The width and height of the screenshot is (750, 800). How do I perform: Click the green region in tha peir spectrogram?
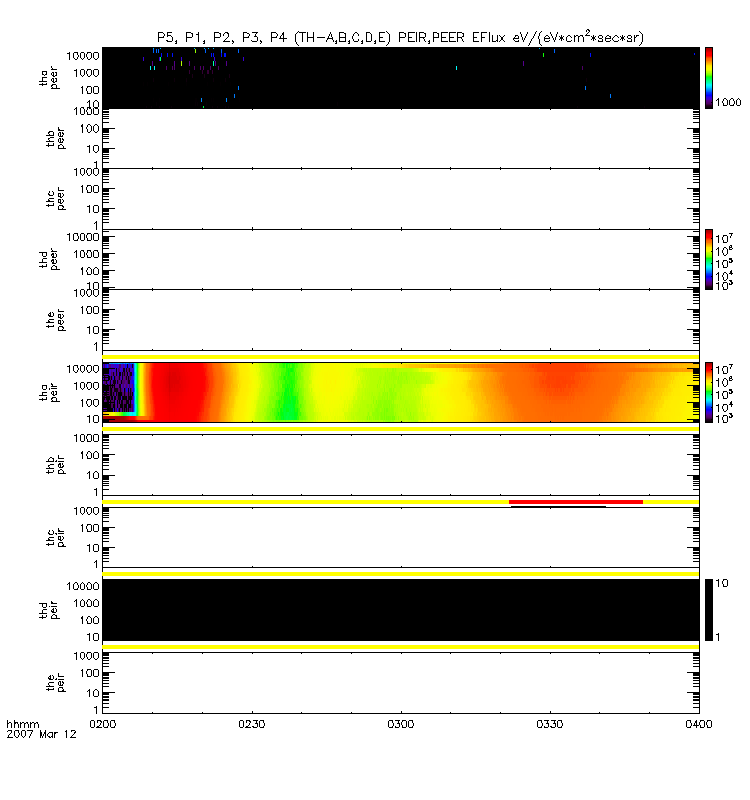(x=287, y=392)
